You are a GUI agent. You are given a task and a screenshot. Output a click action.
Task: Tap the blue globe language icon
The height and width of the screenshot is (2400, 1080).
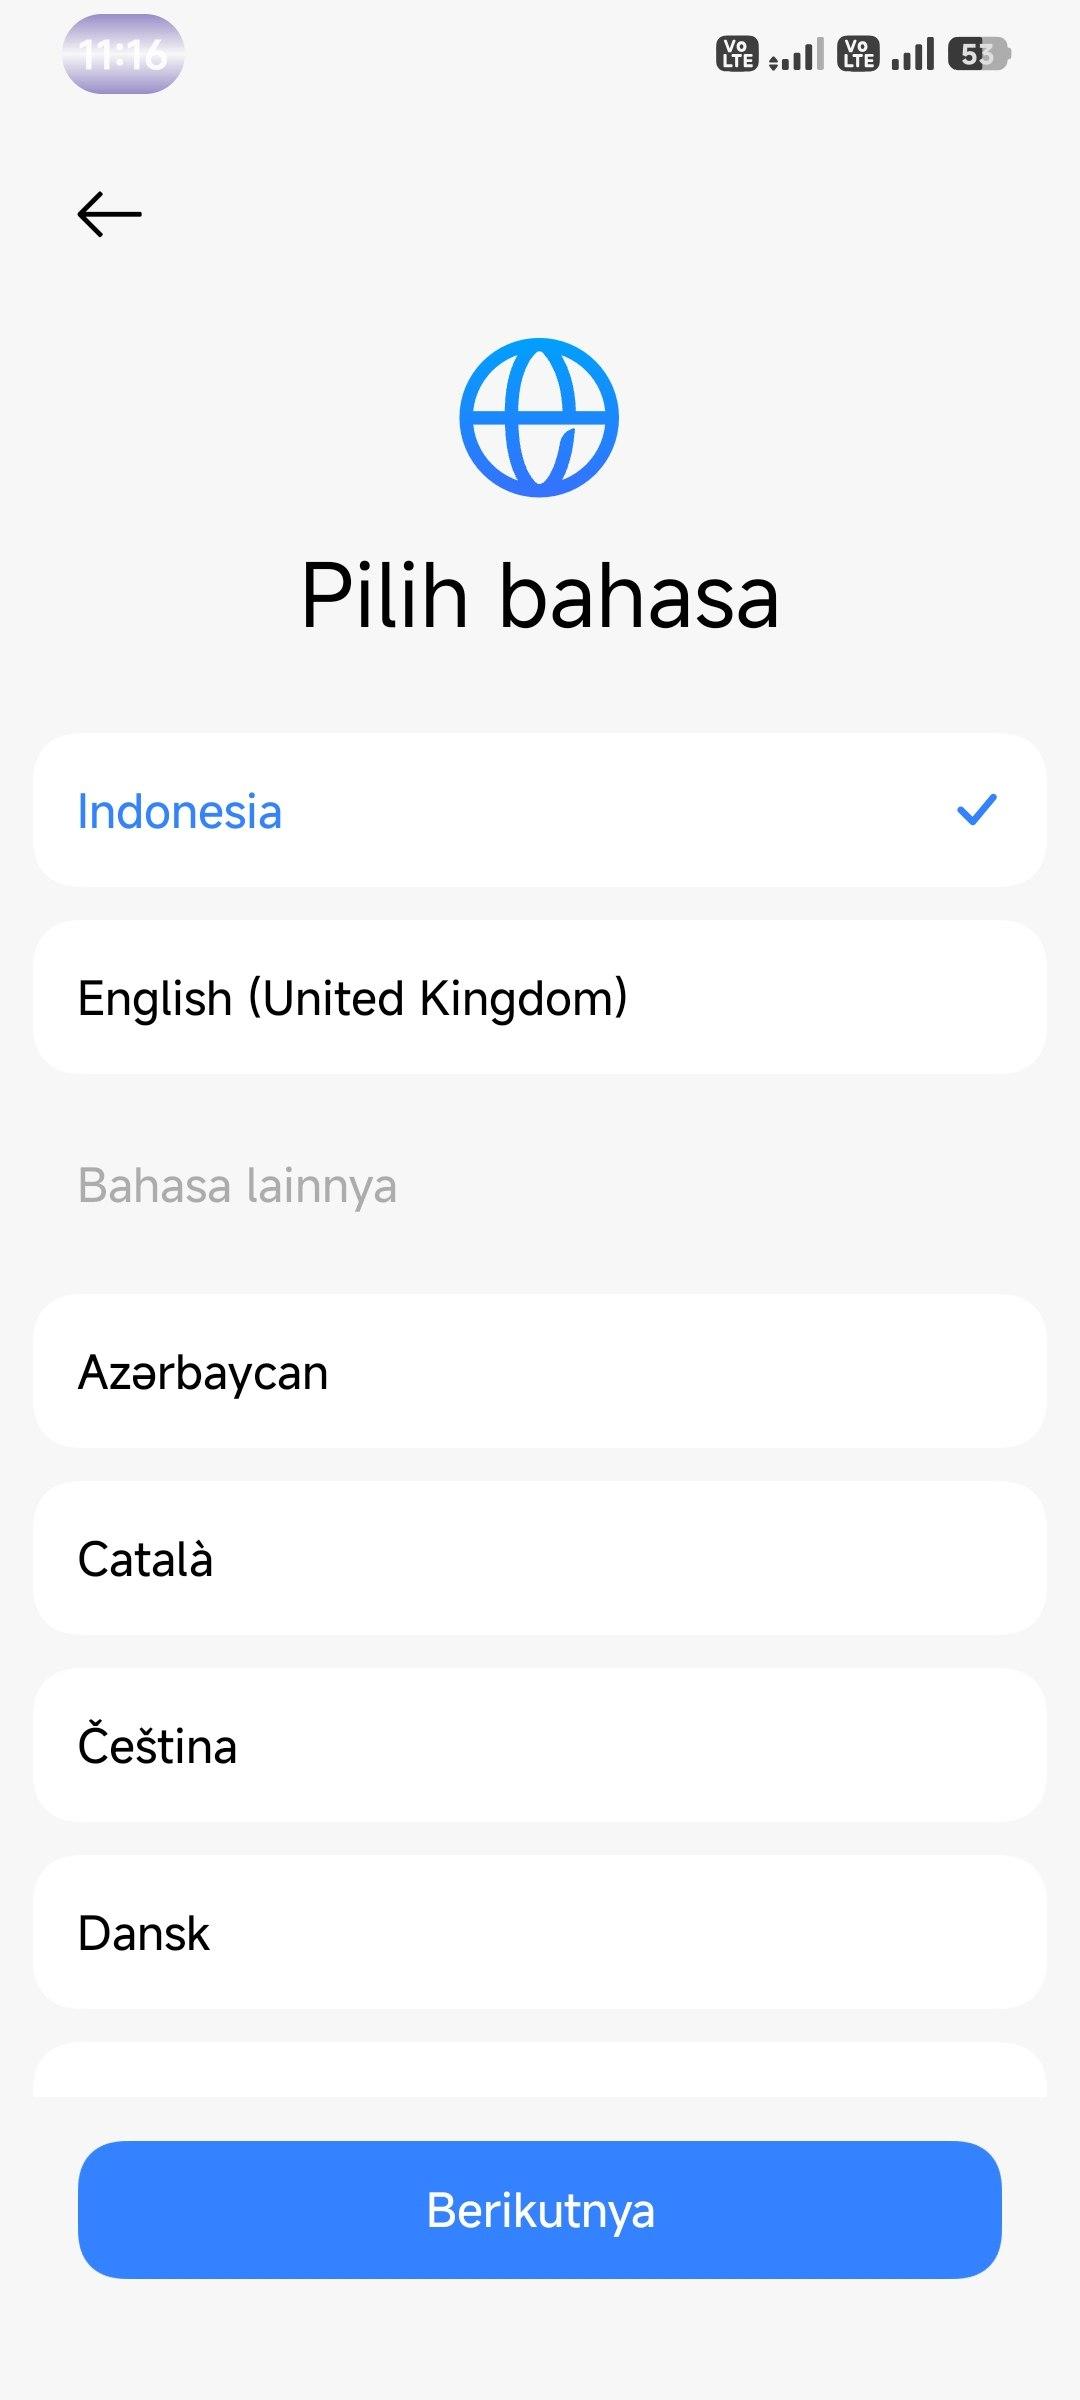[539, 418]
